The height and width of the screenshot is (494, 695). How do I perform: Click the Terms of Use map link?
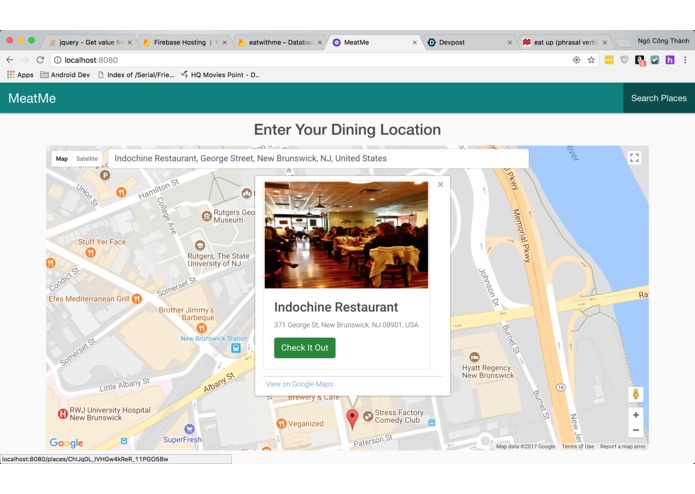(x=578, y=446)
